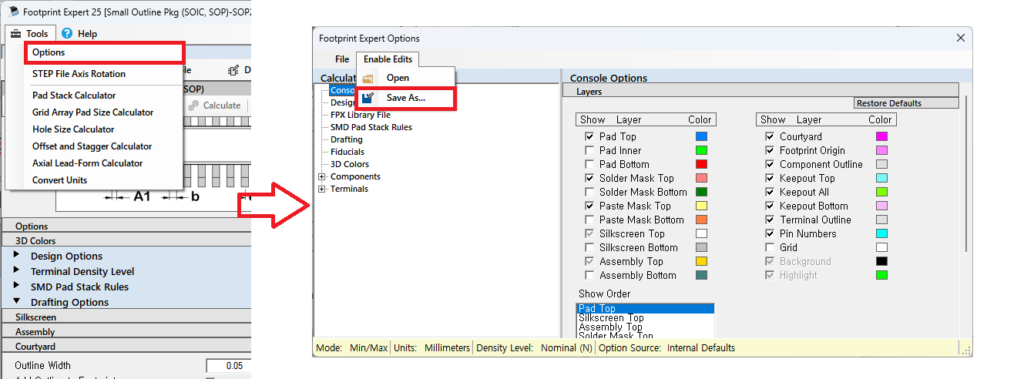Uncheck the Courtyard layer checkbox
The height and width of the screenshot is (379, 1024).
click(x=769, y=137)
